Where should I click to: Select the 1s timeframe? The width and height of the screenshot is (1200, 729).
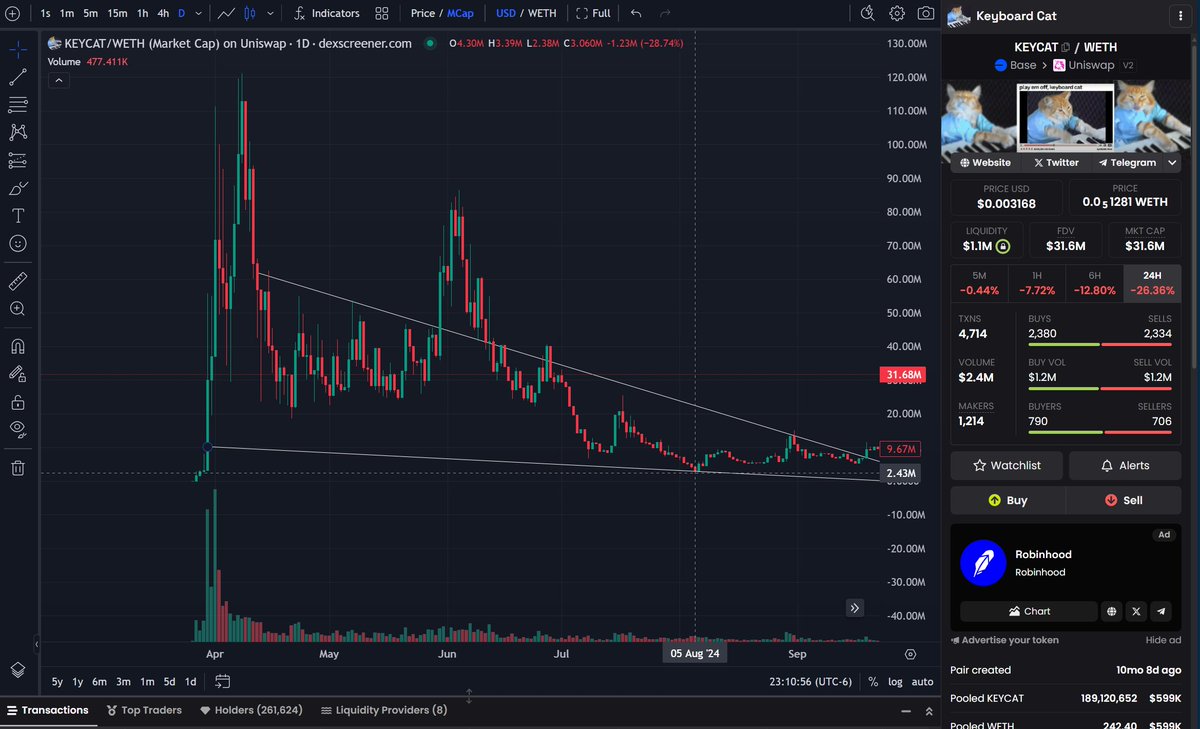(x=46, y=13)
